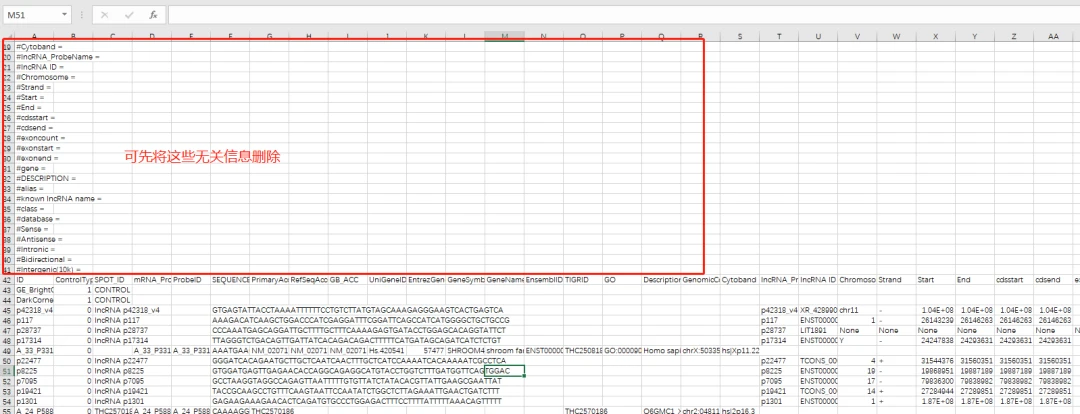The width and height of the screenshot is (1080, 414).
Task: Select the 'SPOT_ID' header cell
Action: 112,281
